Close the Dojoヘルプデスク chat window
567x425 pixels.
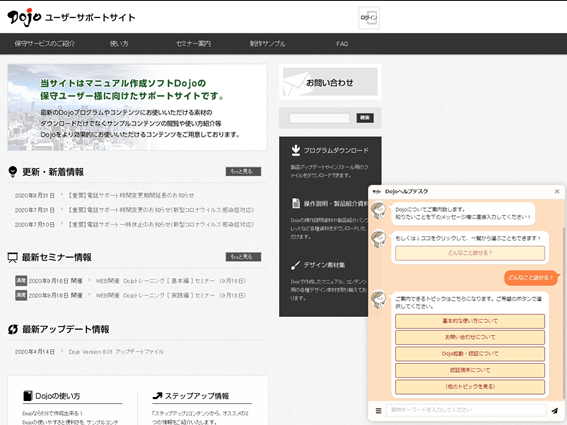click(557, 191)
